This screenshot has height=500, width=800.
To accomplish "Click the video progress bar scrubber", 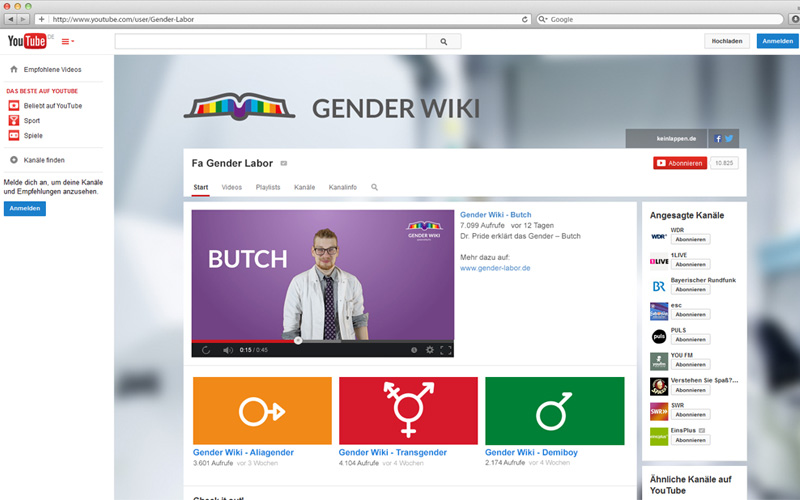I will click(298, 340).
